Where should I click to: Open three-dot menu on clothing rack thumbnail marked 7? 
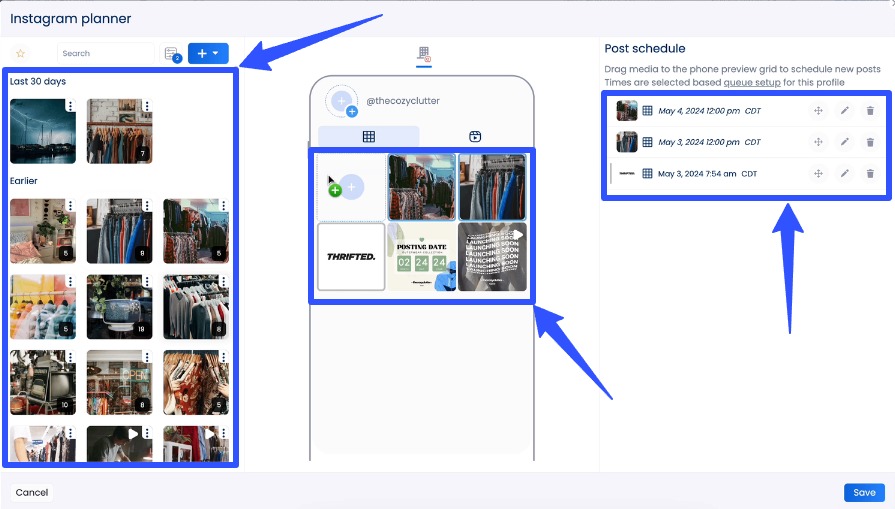tap(147, 106)
